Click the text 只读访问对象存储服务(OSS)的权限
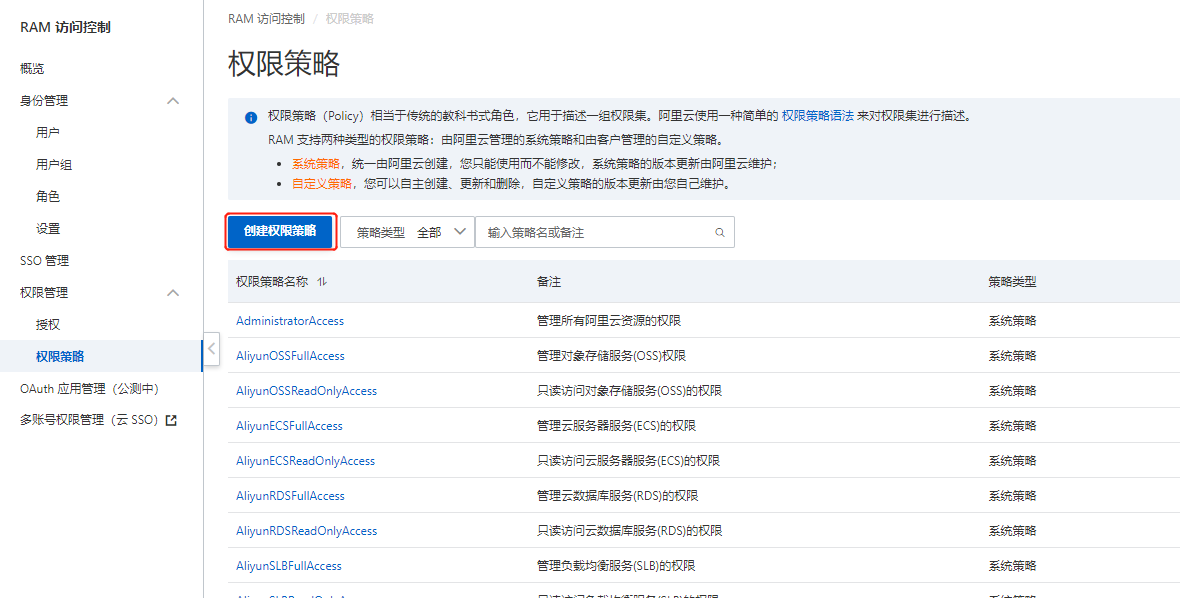 tap(630, 390)
